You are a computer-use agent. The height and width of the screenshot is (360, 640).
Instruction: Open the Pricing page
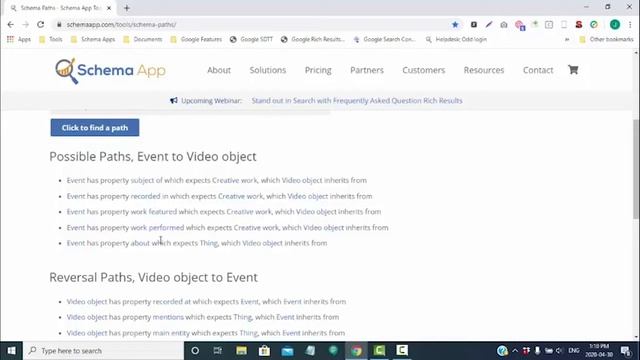click(x=318, y=70)
